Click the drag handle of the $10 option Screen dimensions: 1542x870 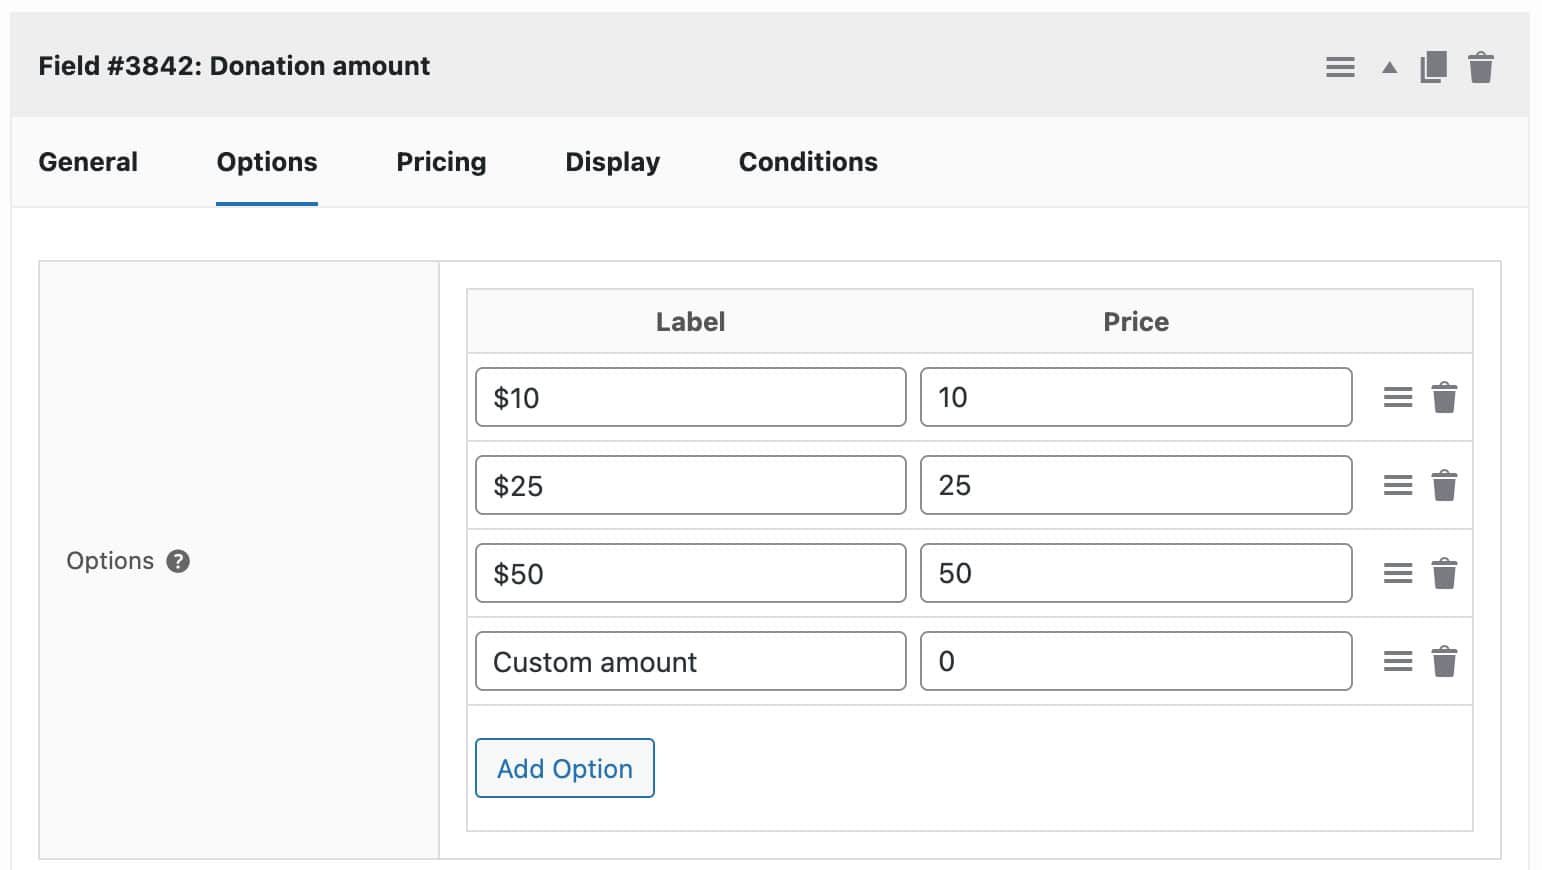(x=1397, y=397)
